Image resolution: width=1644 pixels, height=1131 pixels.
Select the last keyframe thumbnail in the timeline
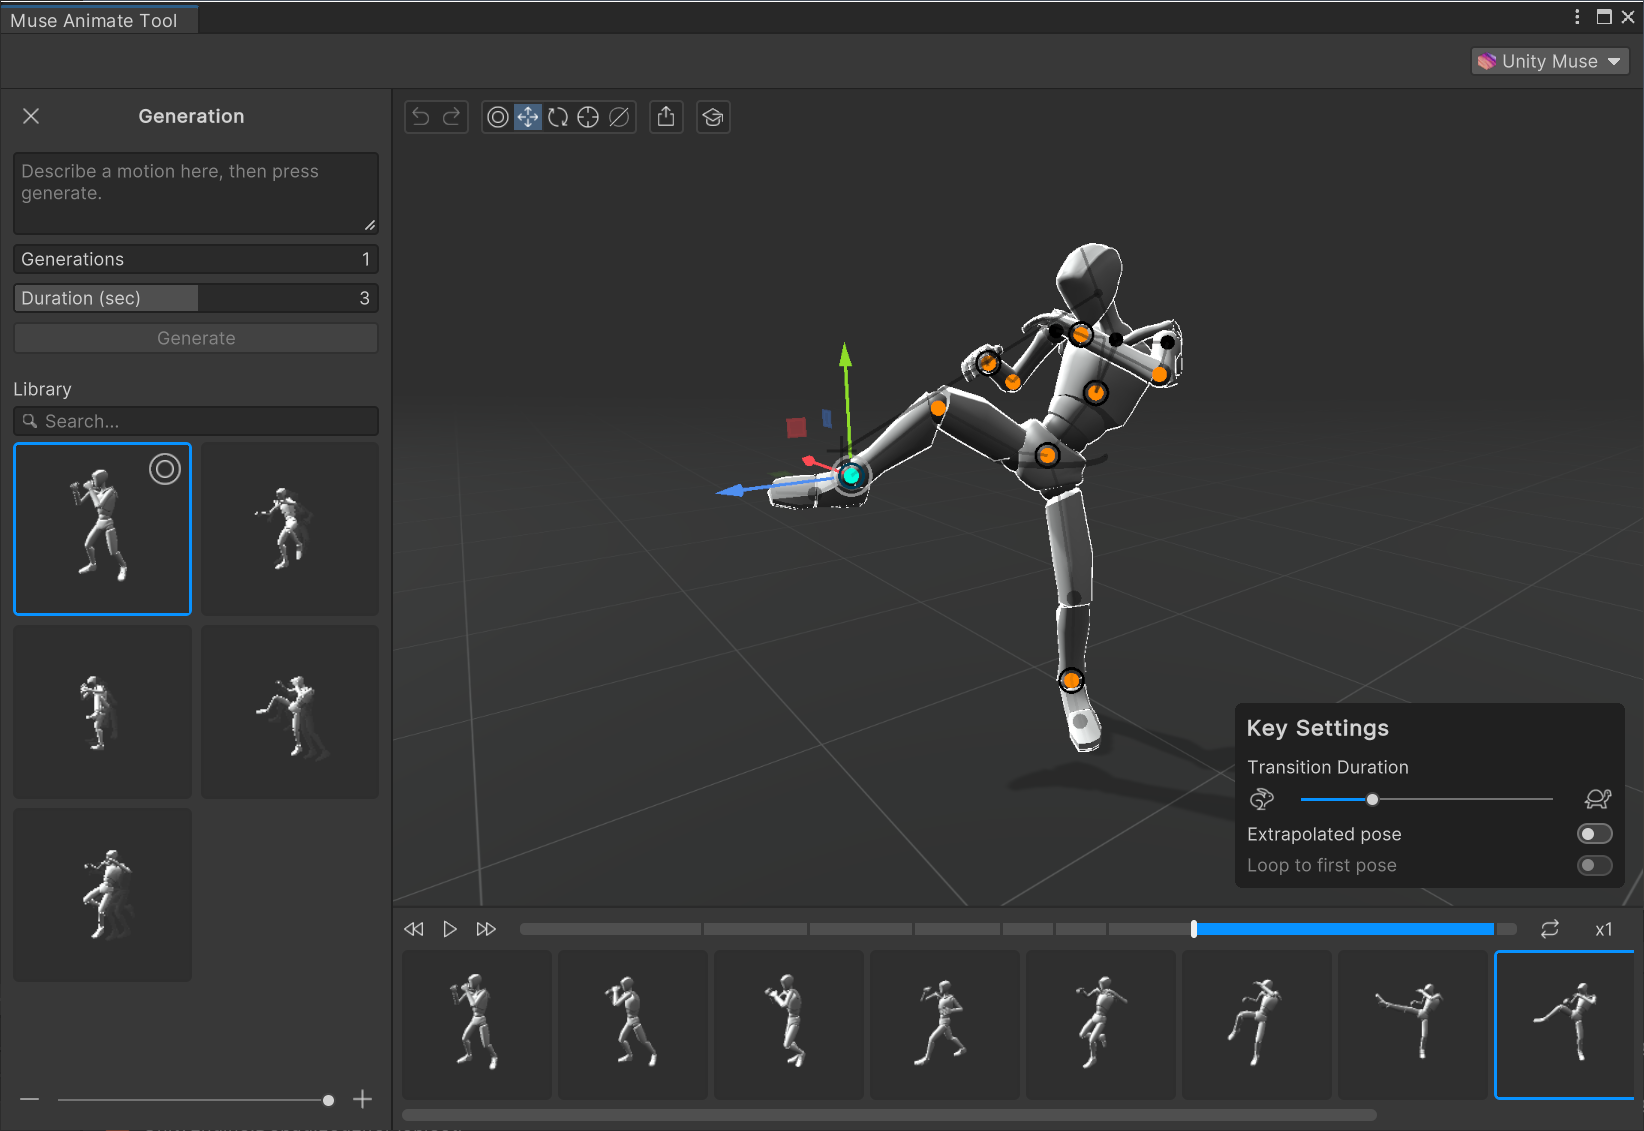(1565, 1024)
